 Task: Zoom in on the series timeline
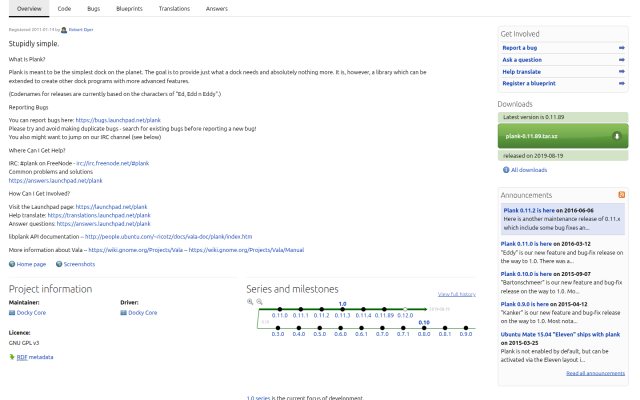point(250,302)
